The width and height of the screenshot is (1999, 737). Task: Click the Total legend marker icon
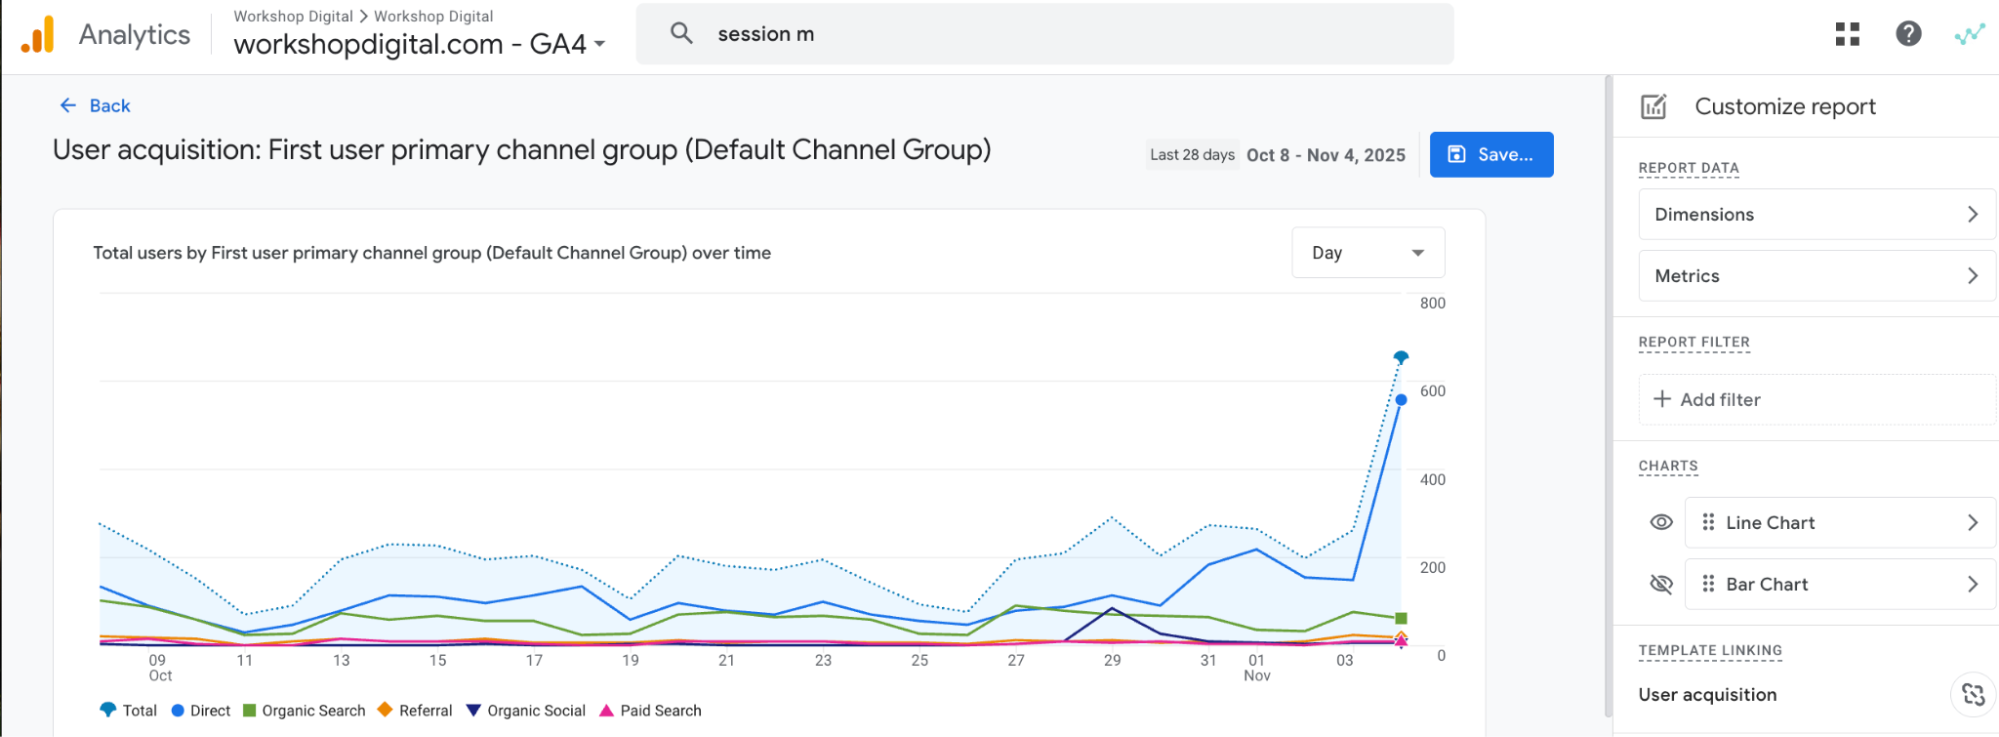pos(108,710)
